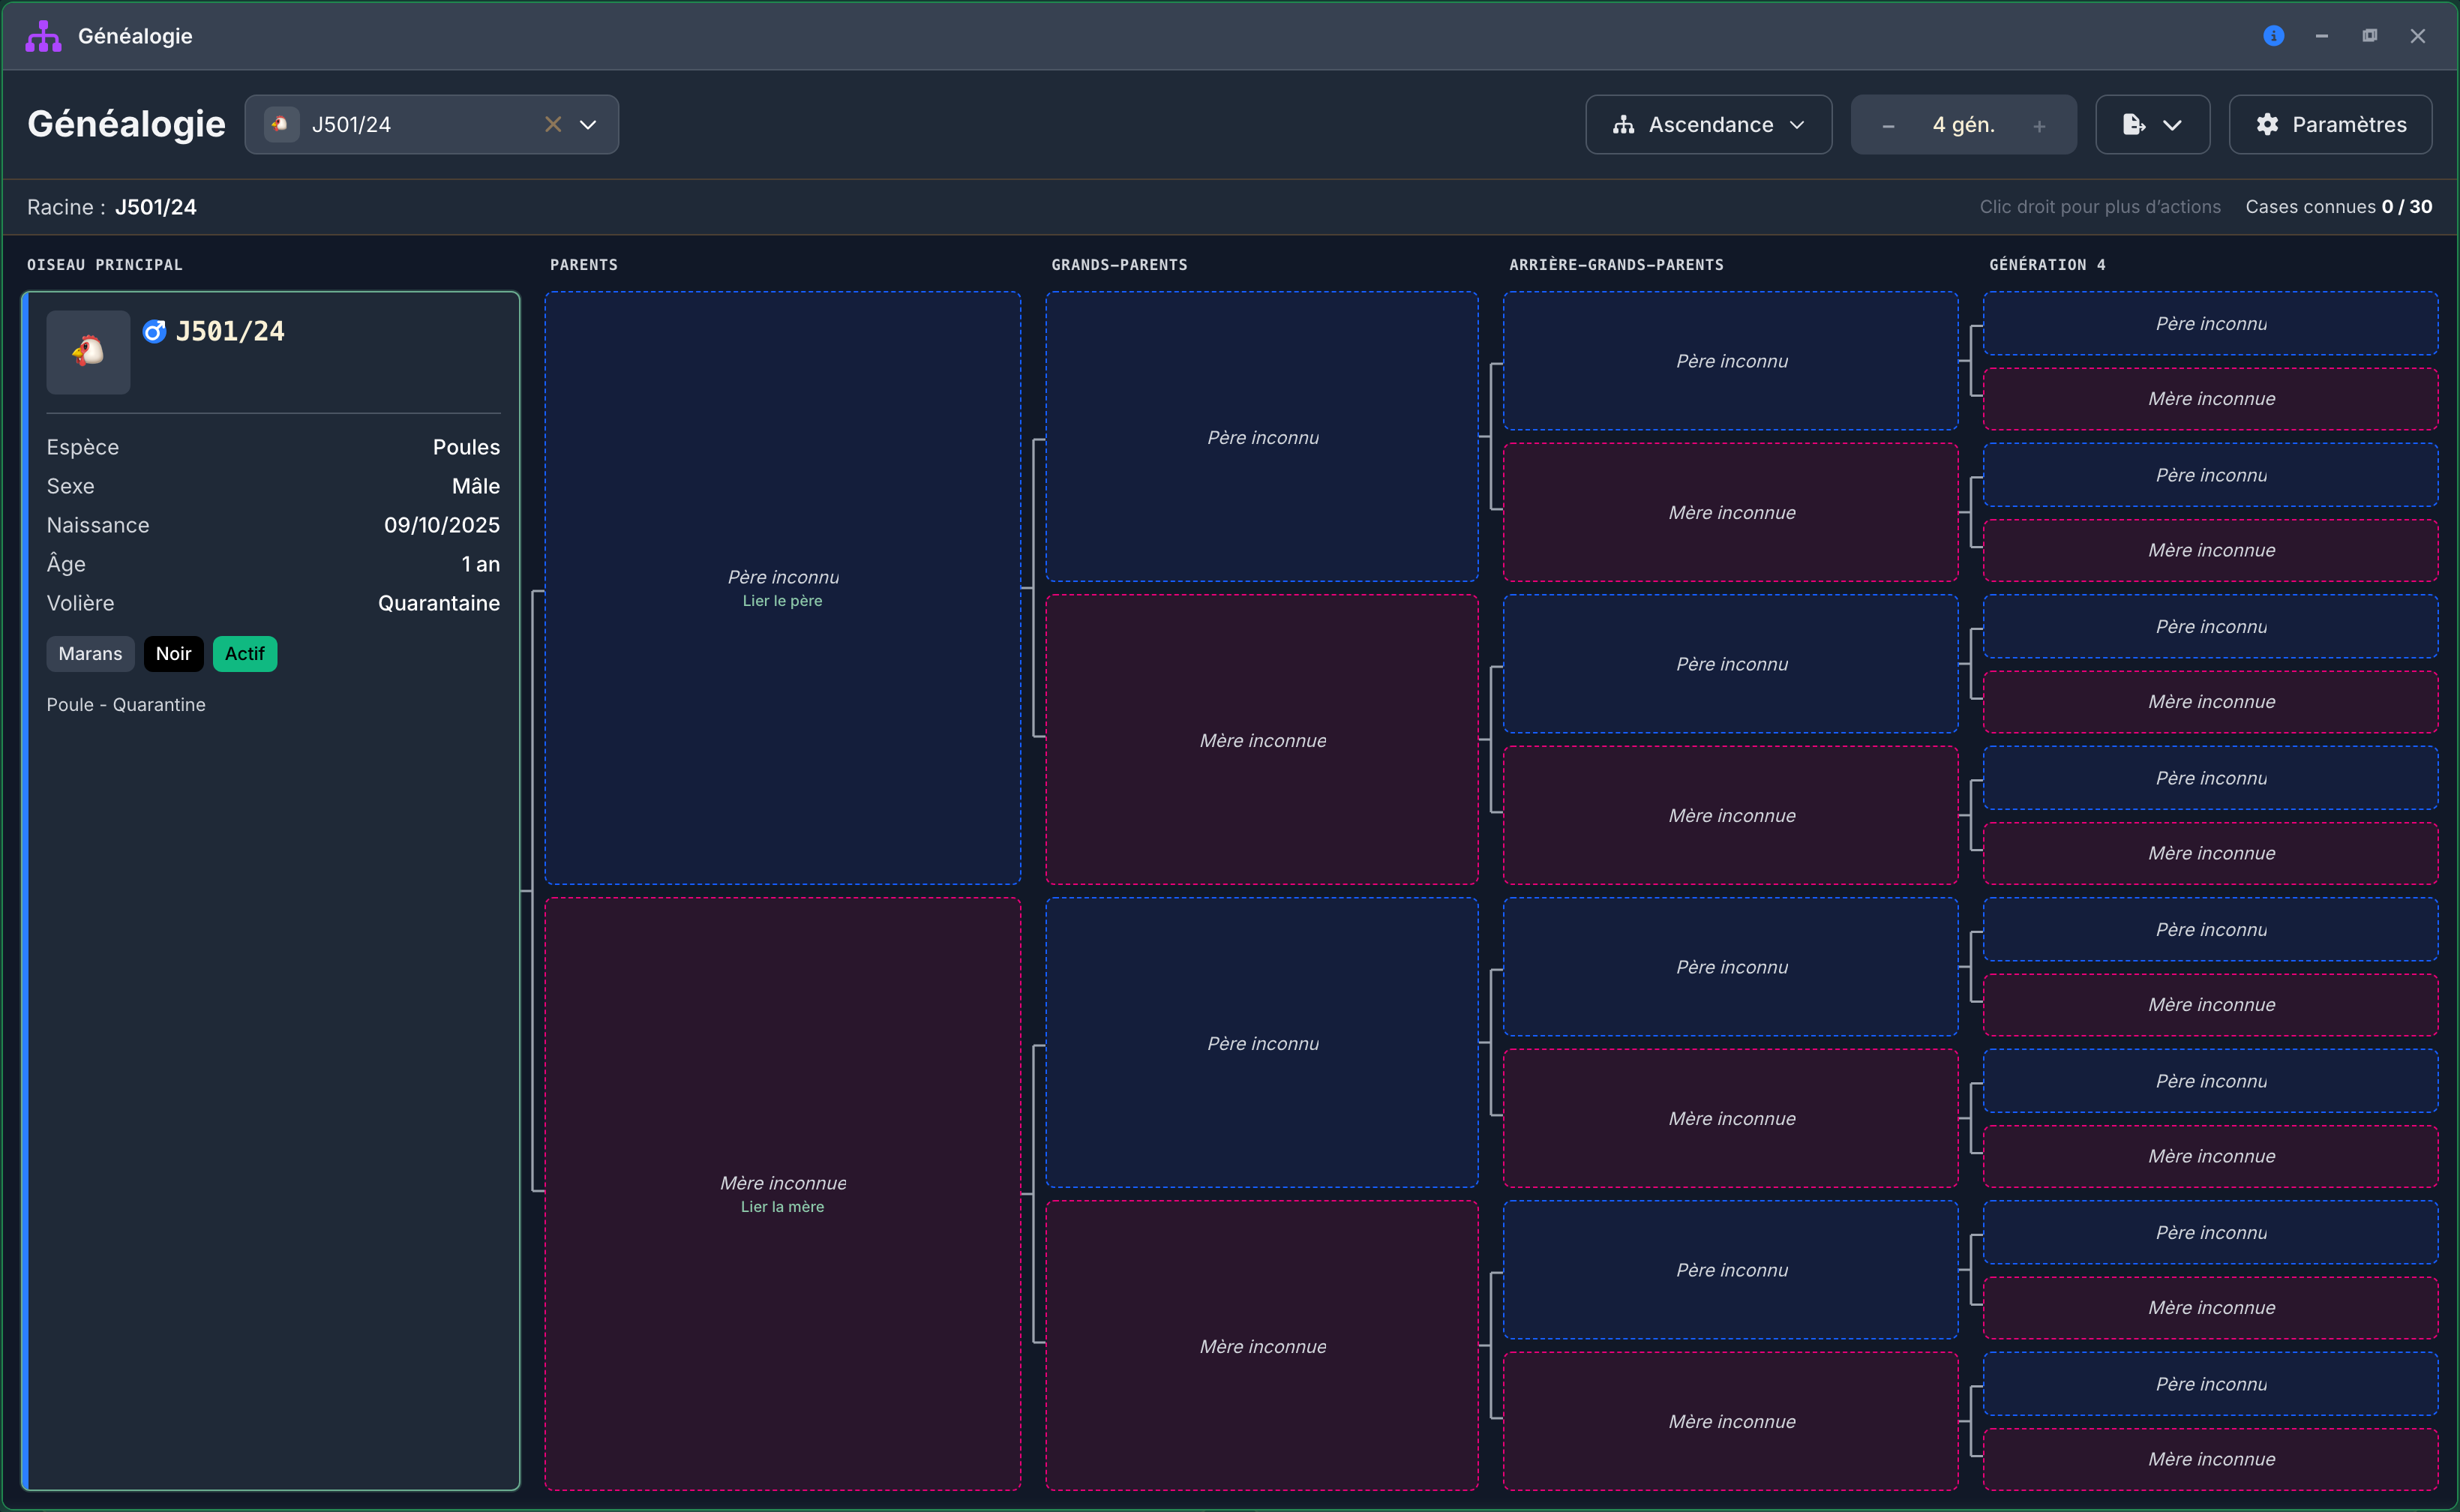Click Poule - Quarantine note text
Viewport: 2460px width, 1512px height.
(126, 705)
